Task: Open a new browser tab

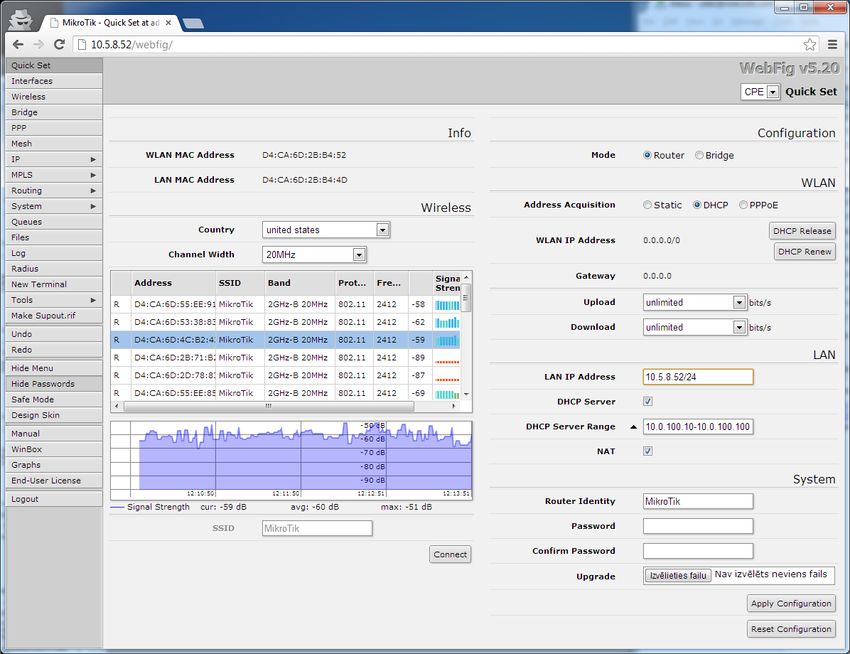Action: click(x=193, y=23)
